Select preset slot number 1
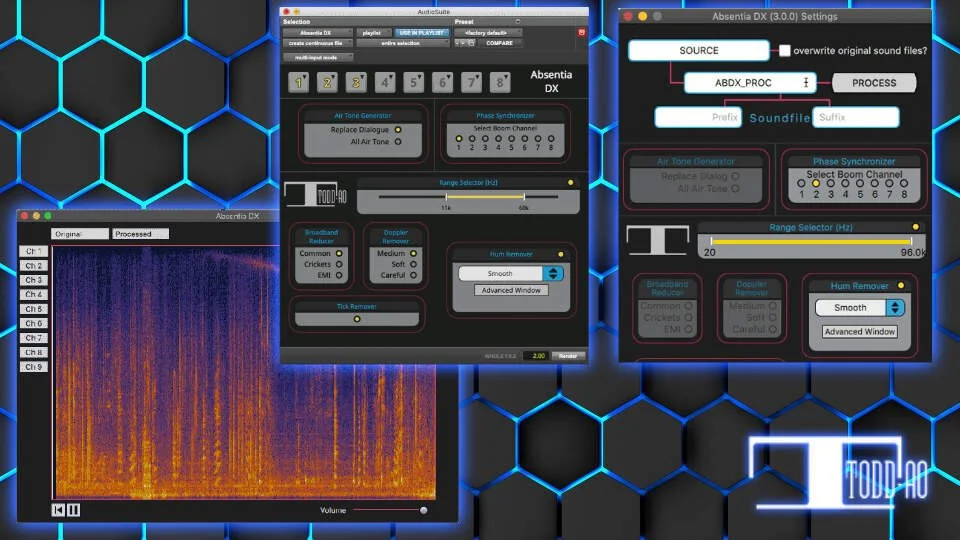This screenshot has width=960, height=540. 299,82
